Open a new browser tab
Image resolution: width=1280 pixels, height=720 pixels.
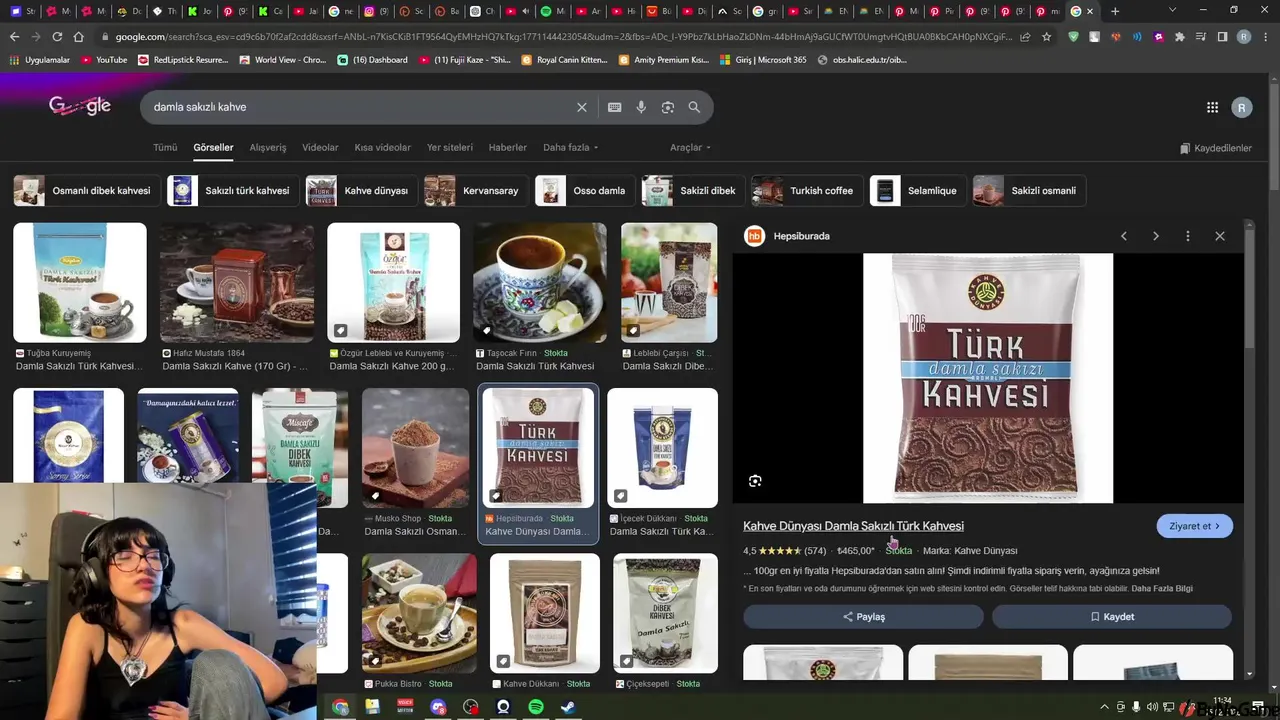pyautogui.click(x=1115, y=11)
